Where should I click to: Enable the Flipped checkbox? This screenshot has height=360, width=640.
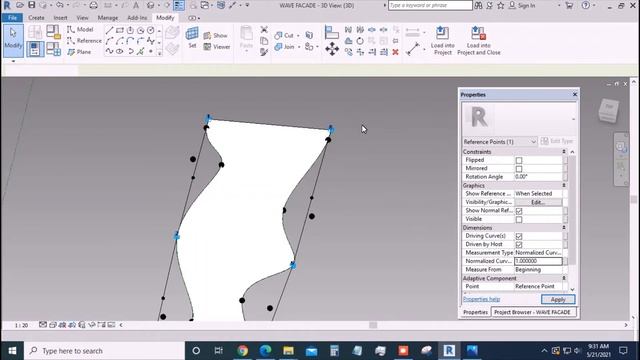[519, 160]
